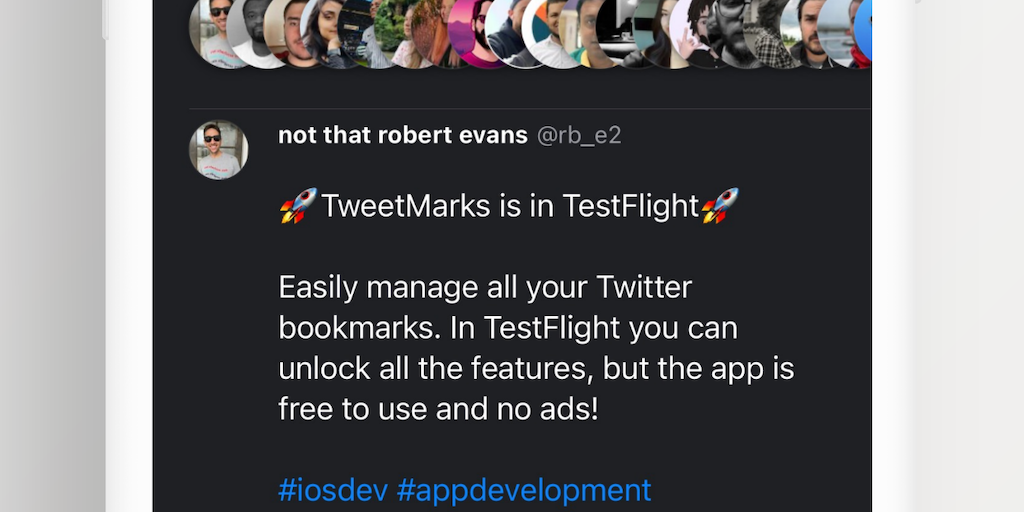This screenshot has width=1024, height=512.
Task: Open the #appdevelopment hashtag
Action: tap(524, 490)
